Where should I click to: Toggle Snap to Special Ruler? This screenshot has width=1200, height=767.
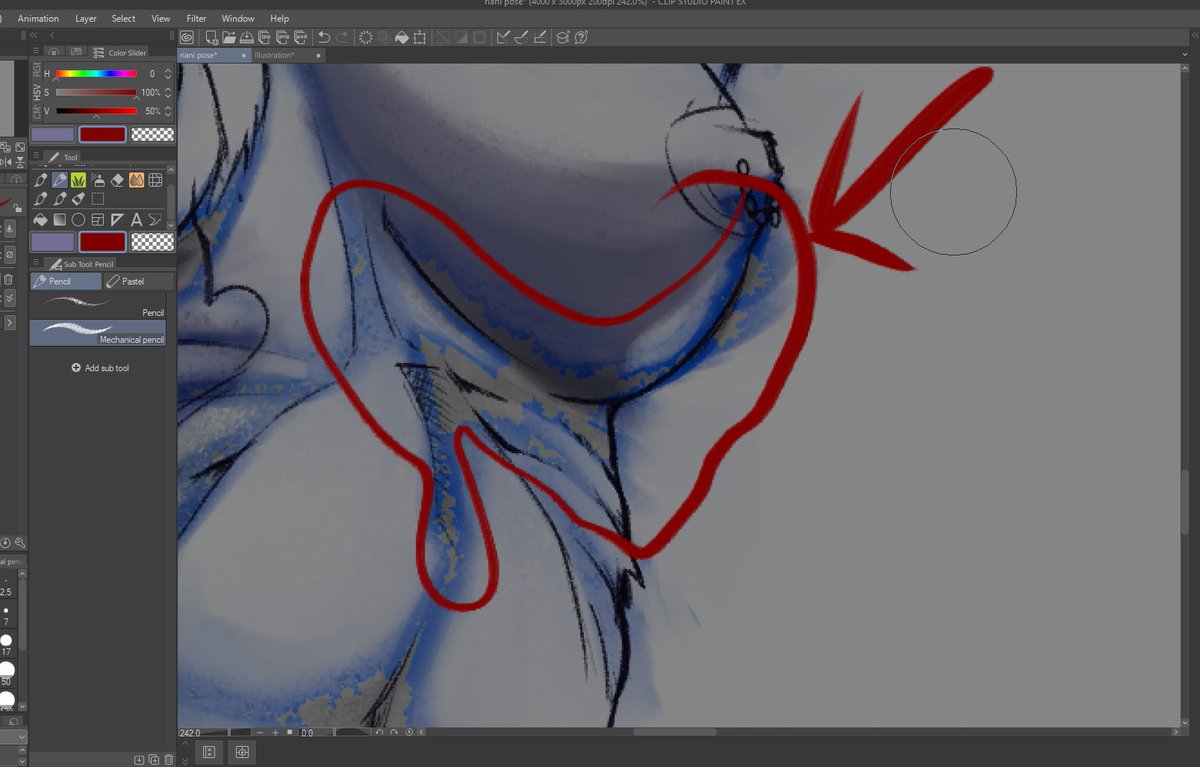521,37
